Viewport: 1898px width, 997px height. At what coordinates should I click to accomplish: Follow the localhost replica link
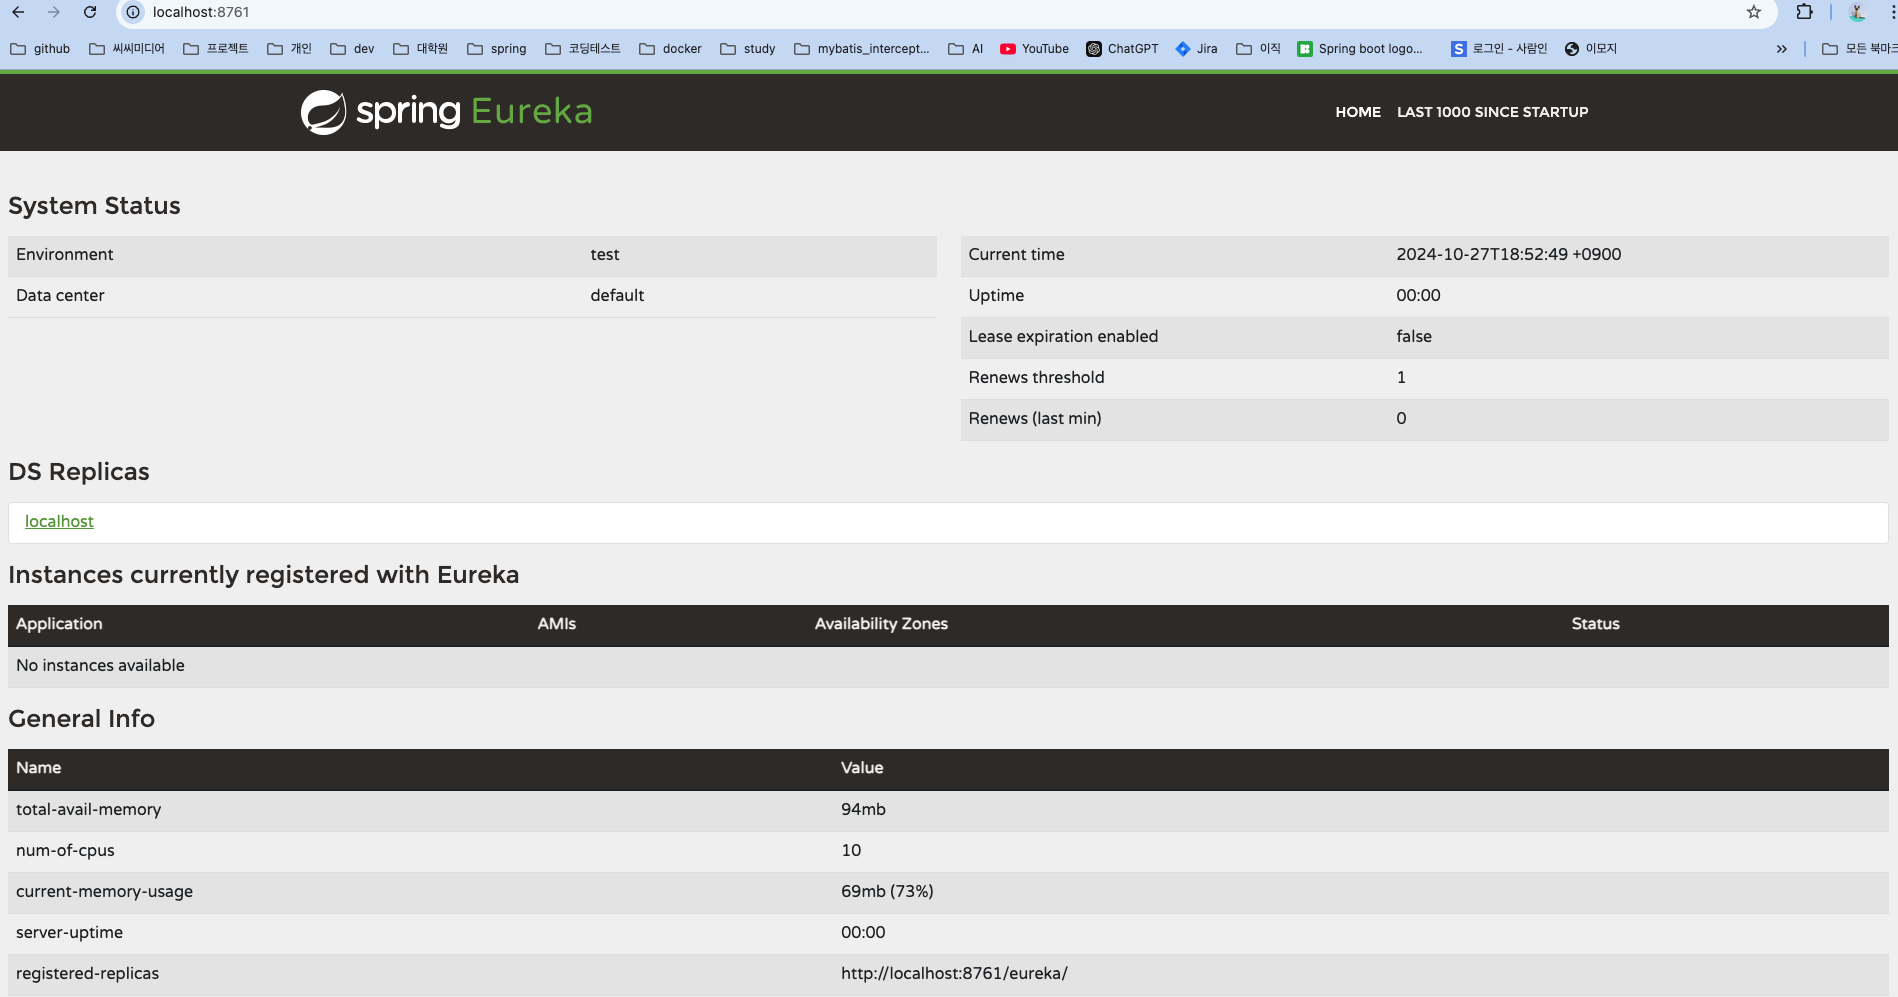(59, 521)
